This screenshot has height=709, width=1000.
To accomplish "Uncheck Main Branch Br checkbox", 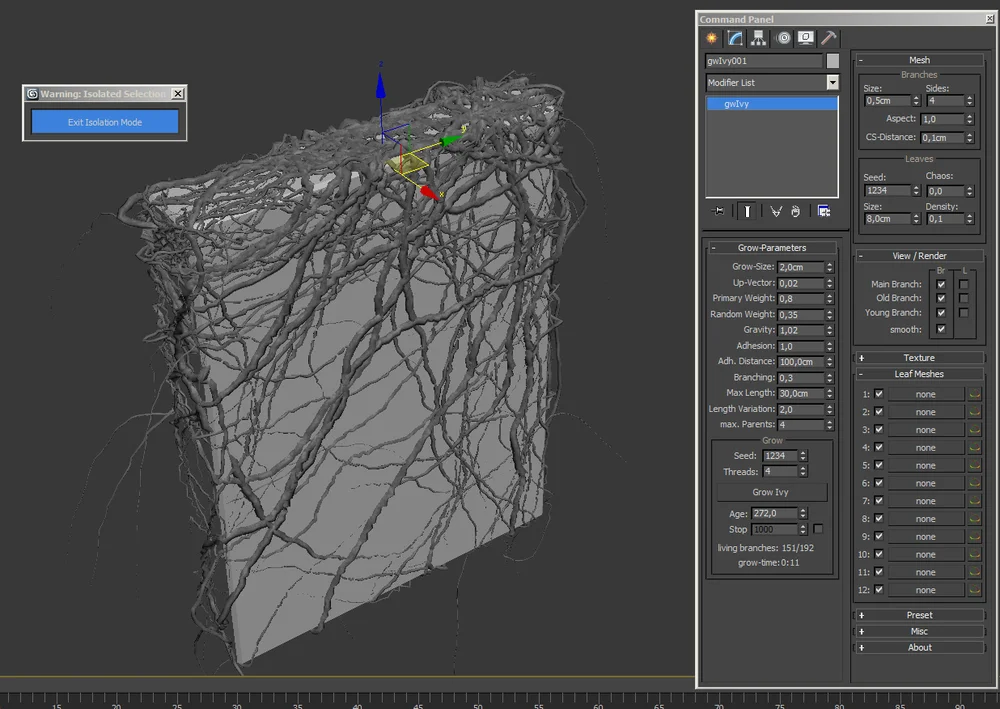I will 941,284.
